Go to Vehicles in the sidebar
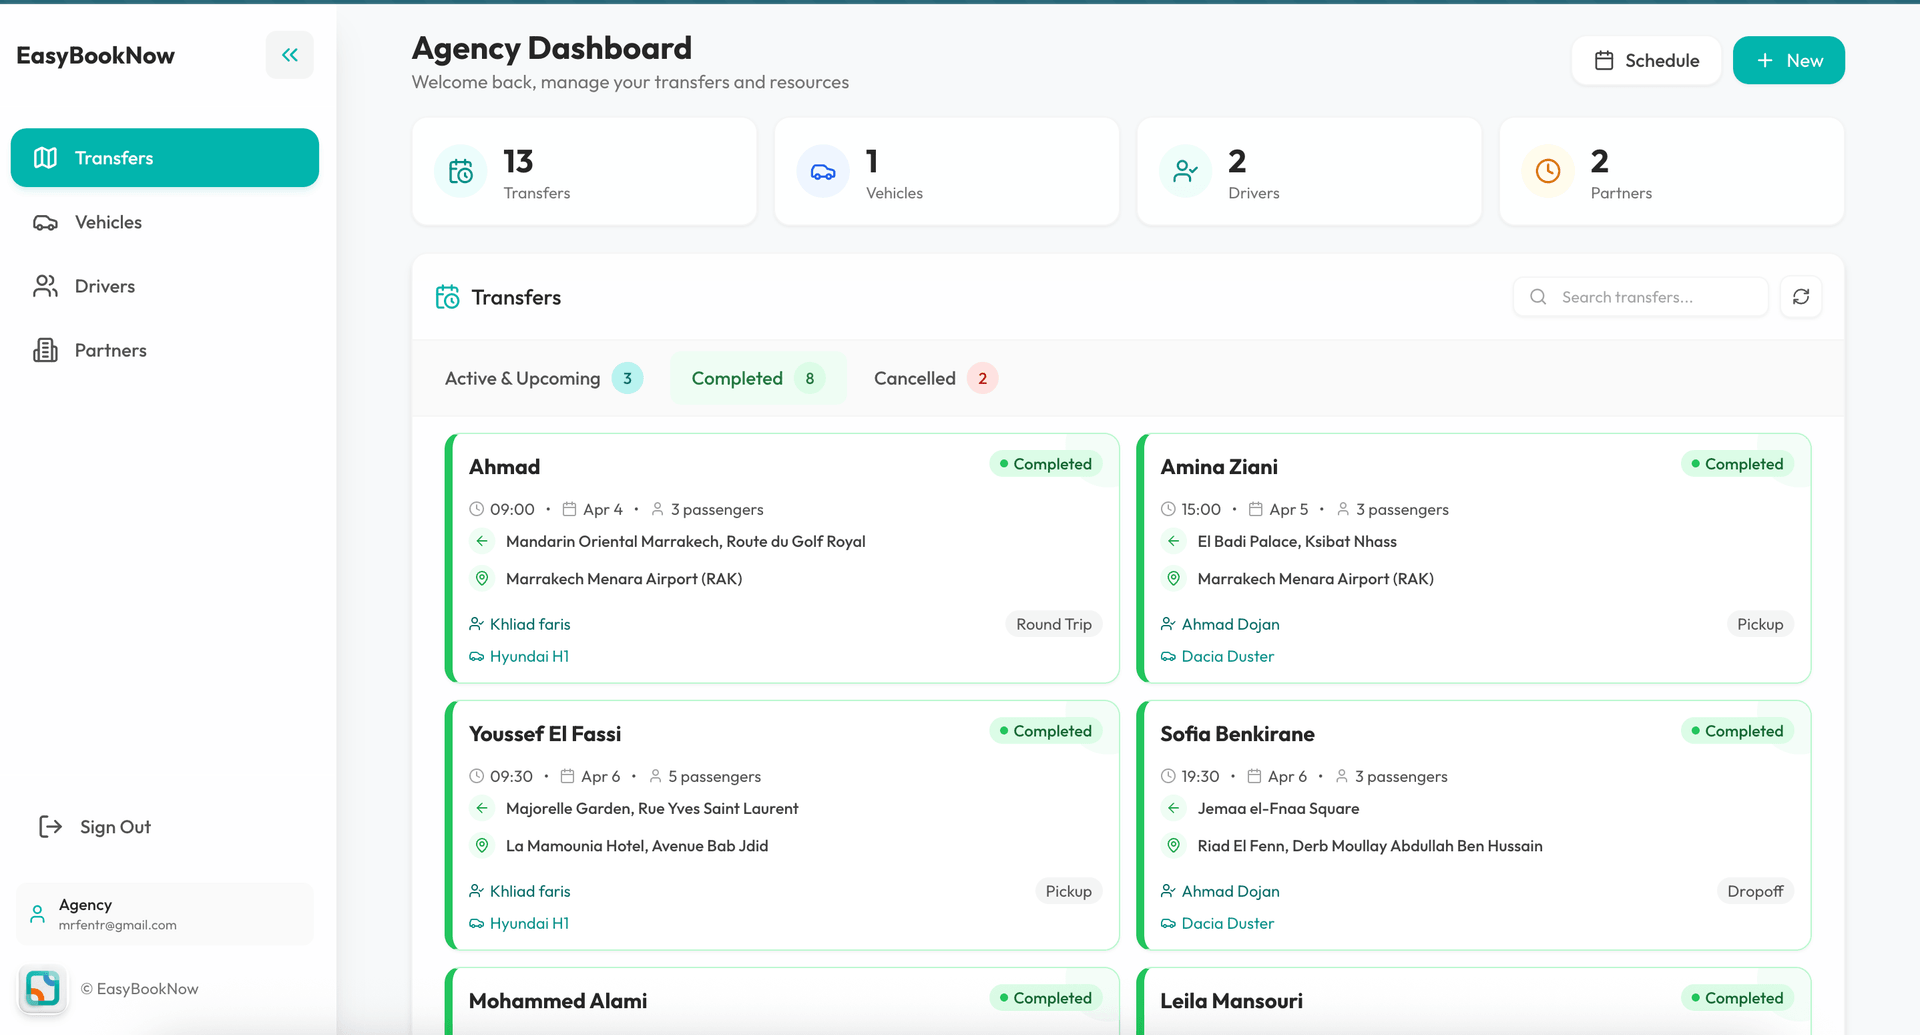Image resolution: width=1920 pixels, height=1035 pixels. (x=165, y=222)
